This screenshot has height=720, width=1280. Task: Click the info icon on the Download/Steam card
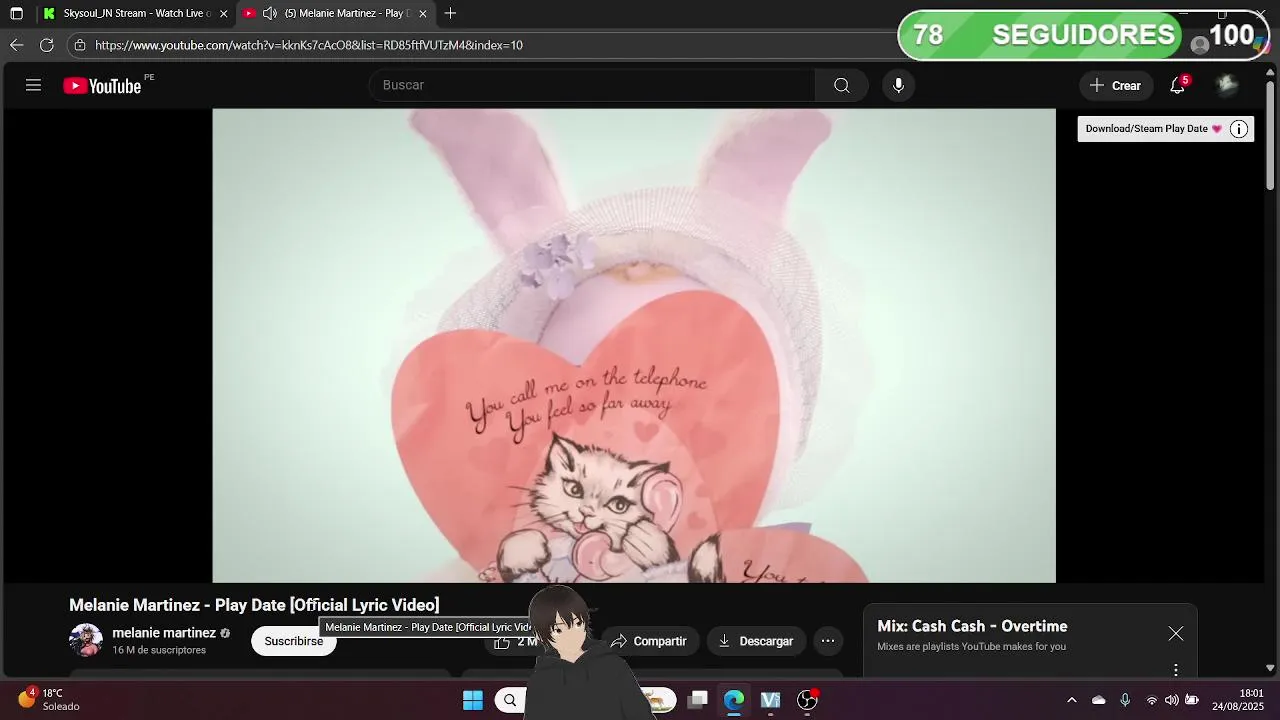(1239, 129)
